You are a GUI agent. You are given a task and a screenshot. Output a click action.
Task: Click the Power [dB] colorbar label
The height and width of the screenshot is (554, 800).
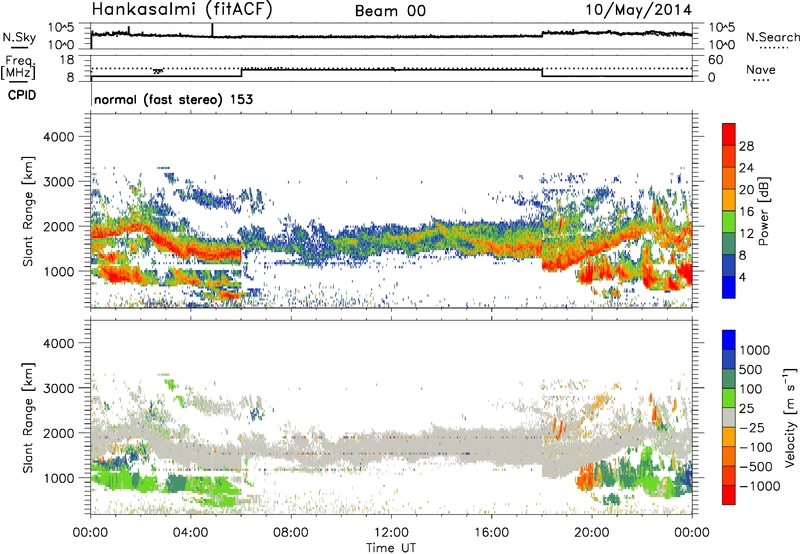click(763, 211)
